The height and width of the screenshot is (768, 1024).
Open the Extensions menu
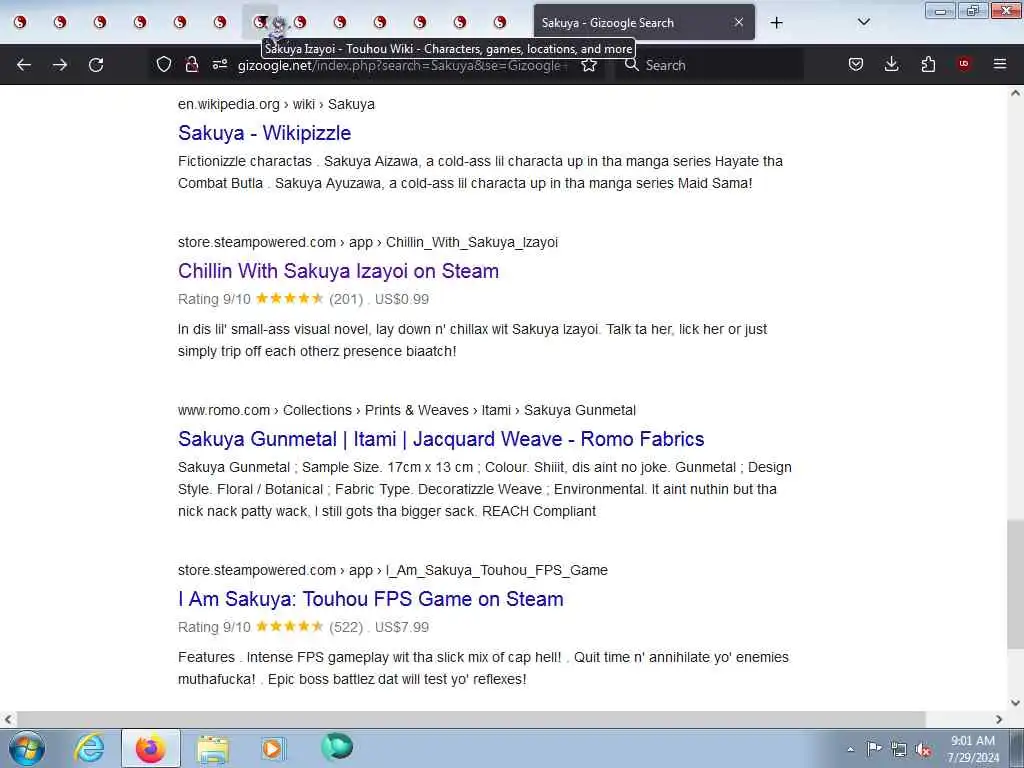coord(928,64)
